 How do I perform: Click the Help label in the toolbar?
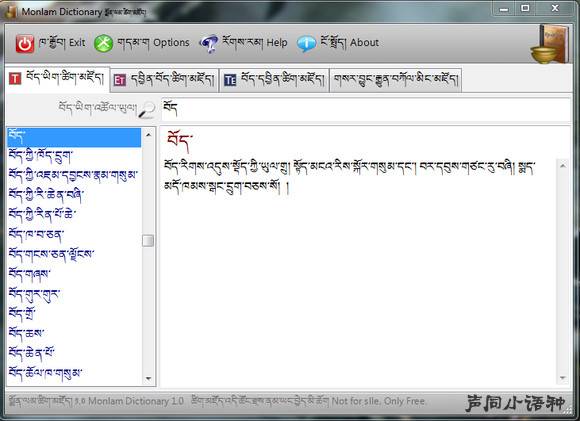point(277,43)
